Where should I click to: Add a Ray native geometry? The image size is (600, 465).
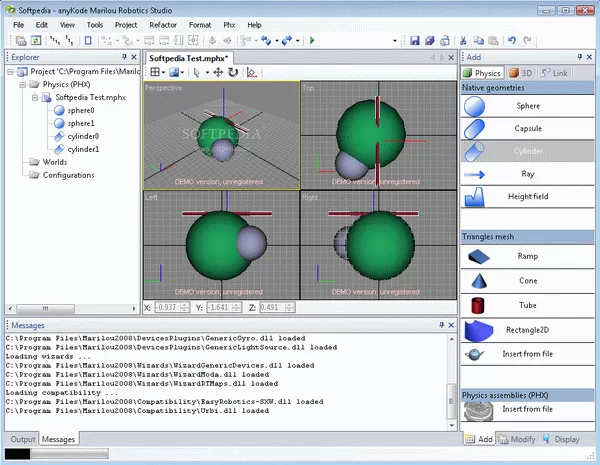pyautogui.click(x=527, y=174)
